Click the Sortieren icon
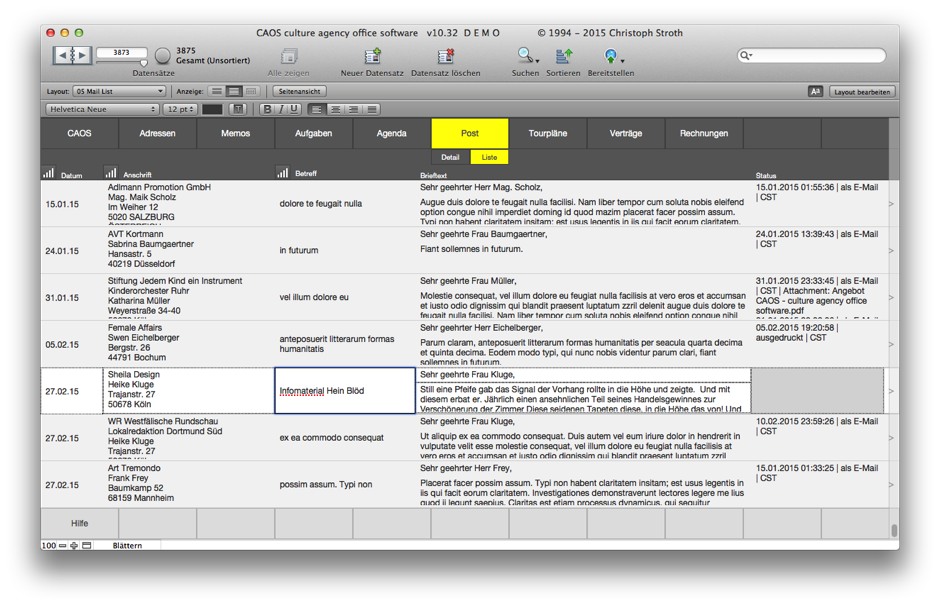 [x=563, y=56]
